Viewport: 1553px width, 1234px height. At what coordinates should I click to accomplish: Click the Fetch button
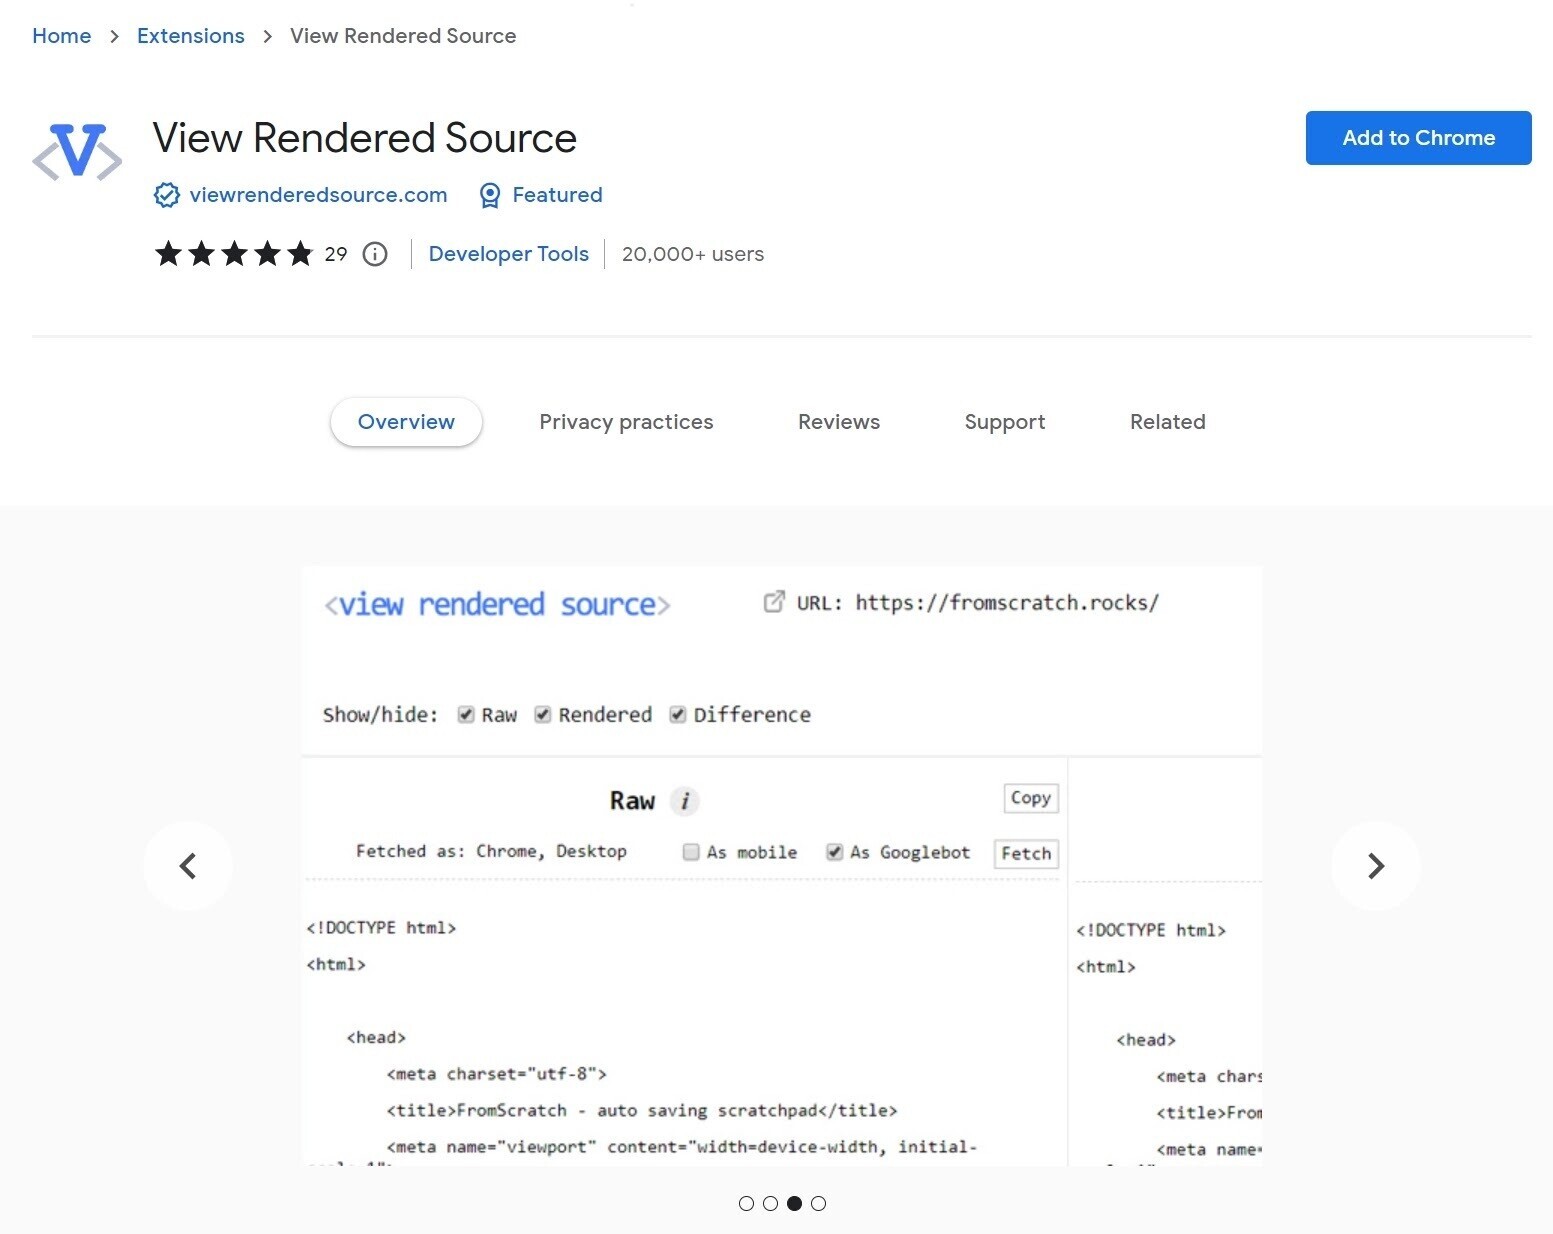(x=1026, y=853)
